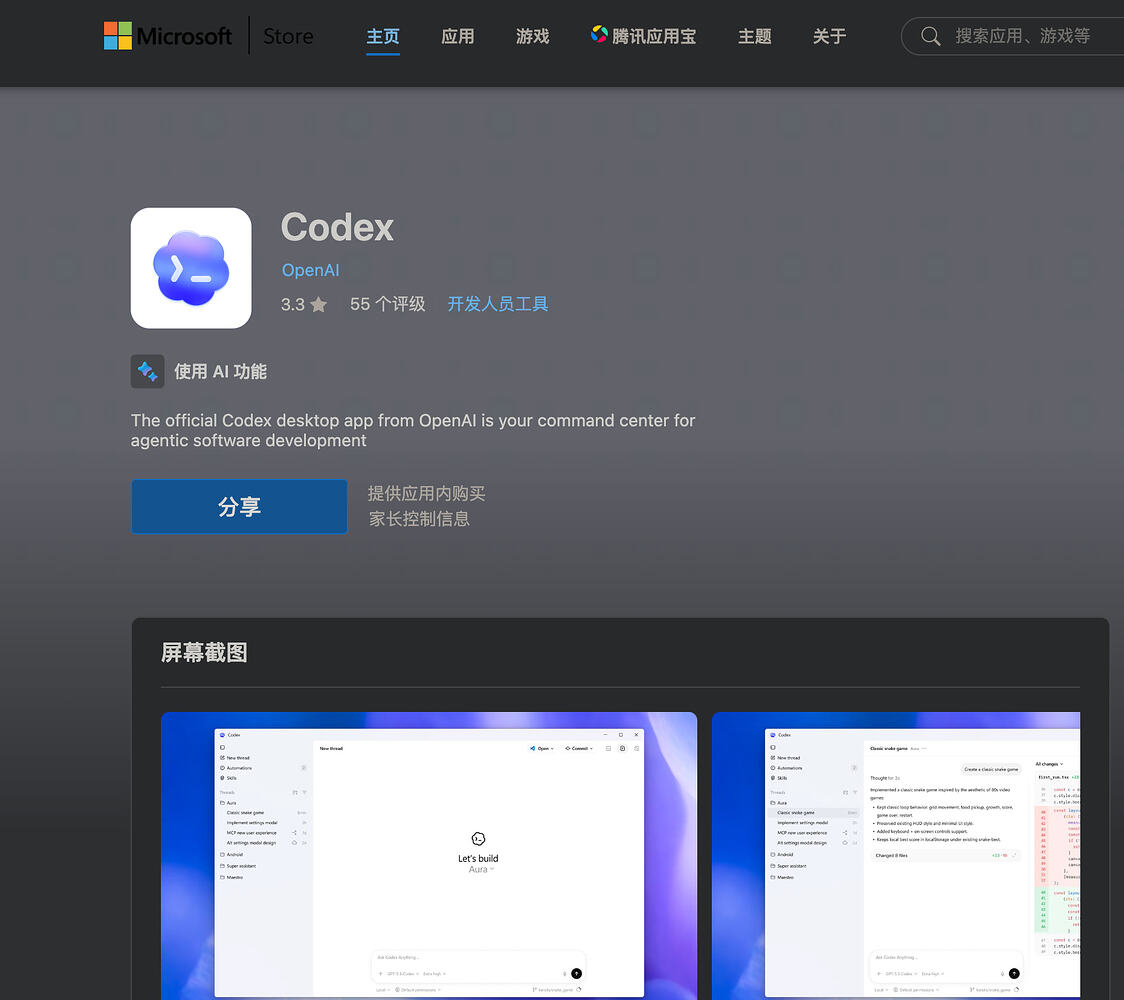Screen dimensions: 1124x1000
Task: Open the Classic snake game screenshot thumbnail
Action: [896, 855]
